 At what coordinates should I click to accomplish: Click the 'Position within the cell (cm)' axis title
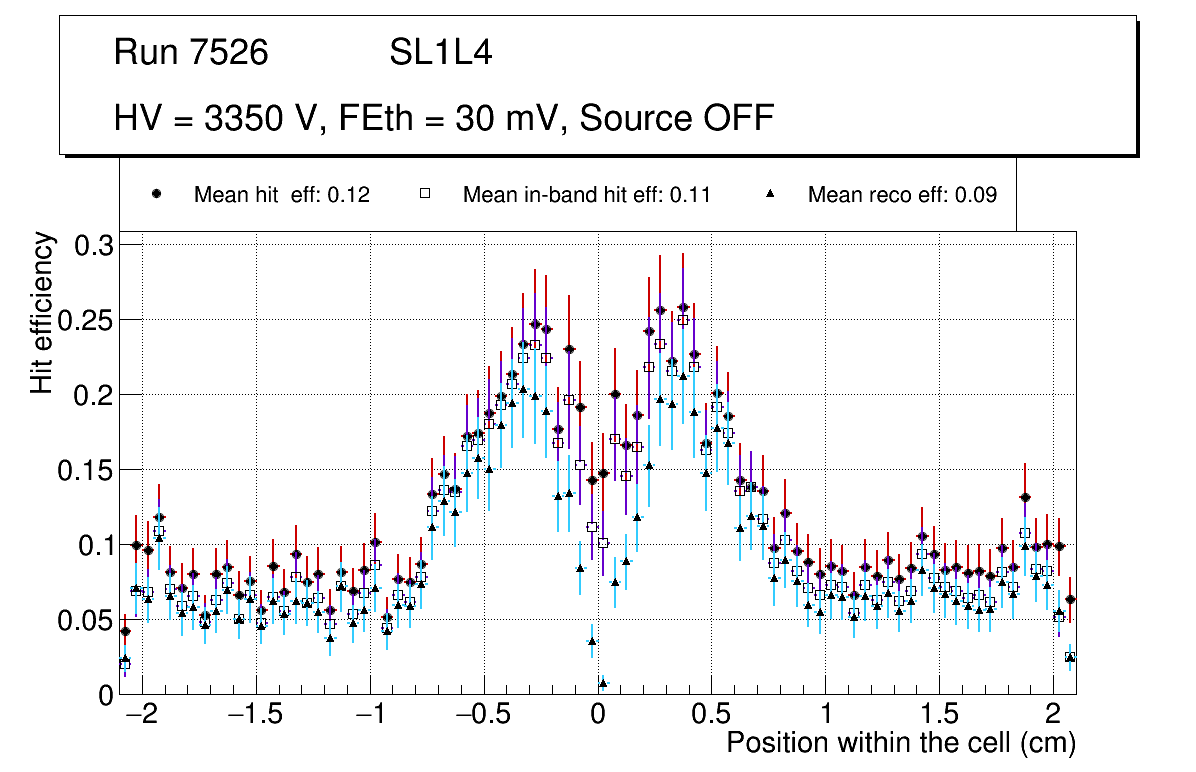click(900, 744)
